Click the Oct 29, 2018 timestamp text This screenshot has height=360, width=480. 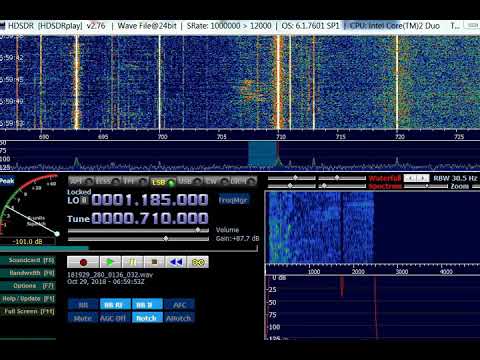106,282
